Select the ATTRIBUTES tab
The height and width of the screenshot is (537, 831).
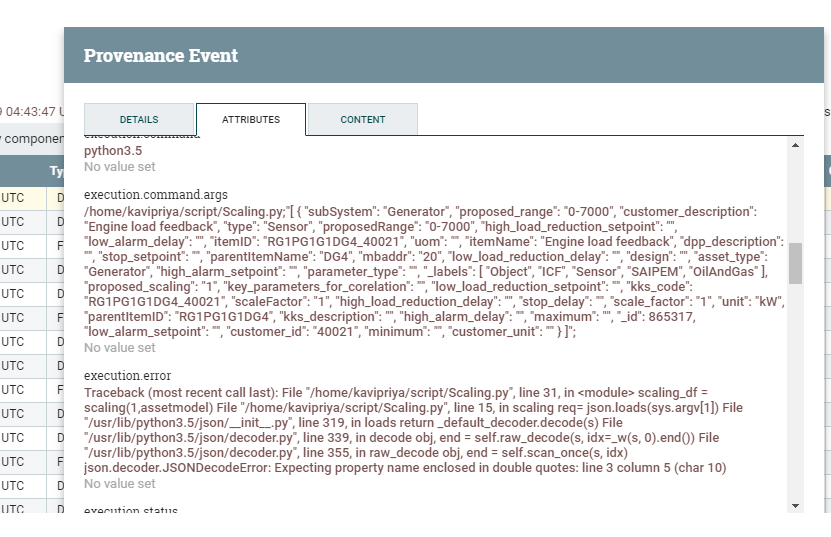251,119
